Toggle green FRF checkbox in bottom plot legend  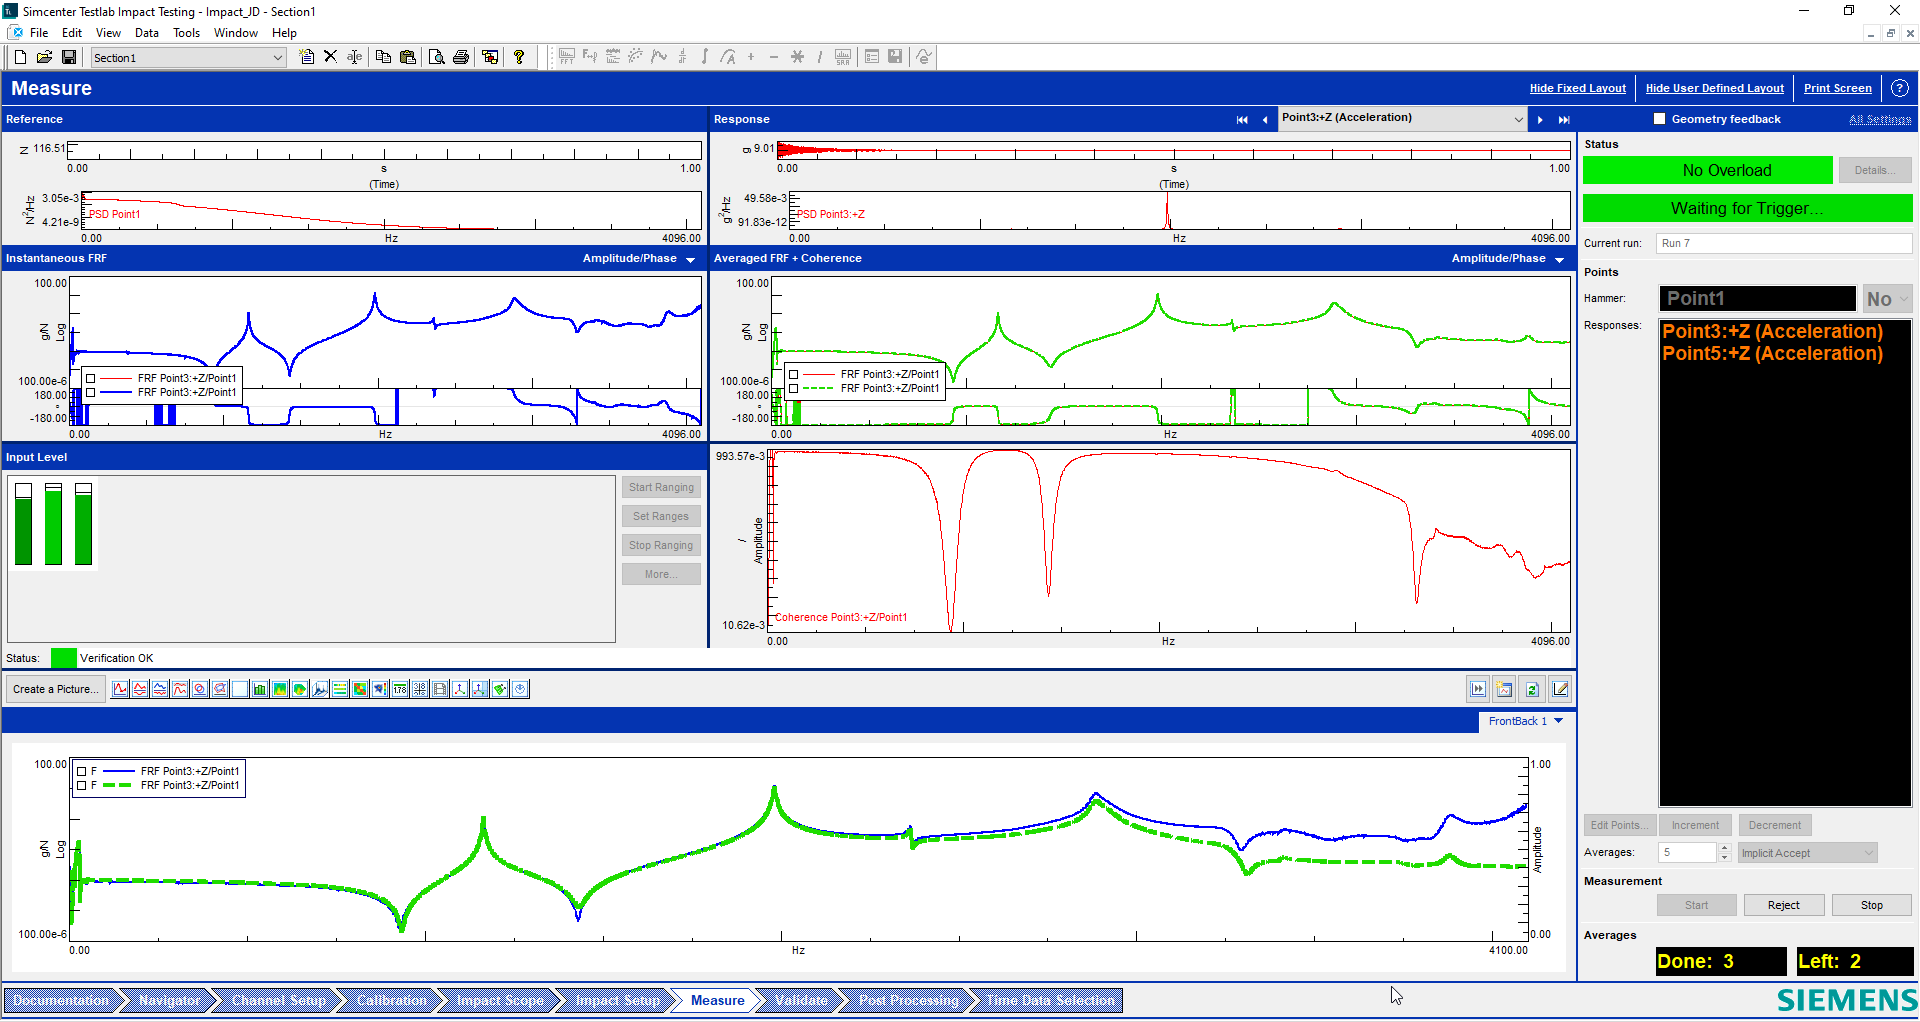[x=82, y=786]
